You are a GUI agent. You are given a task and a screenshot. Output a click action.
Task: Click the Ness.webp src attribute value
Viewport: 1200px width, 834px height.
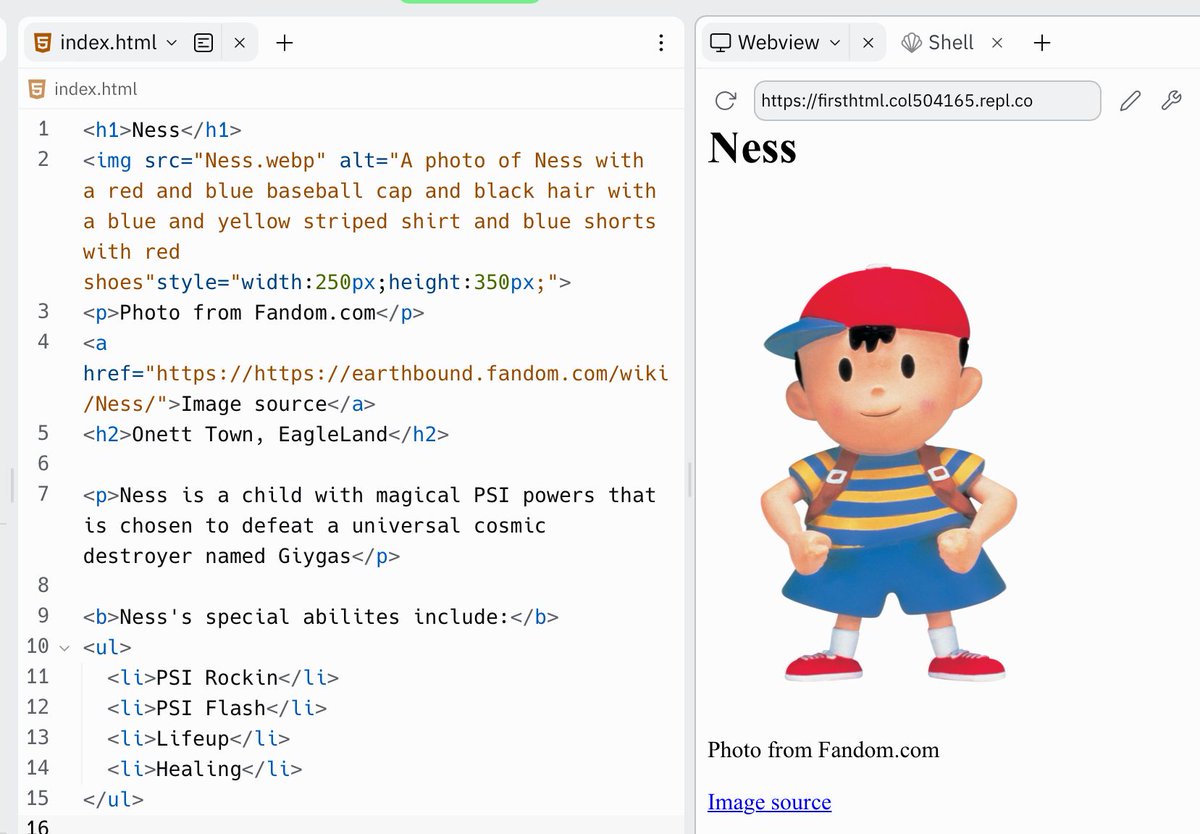click(x=260, y=160)
